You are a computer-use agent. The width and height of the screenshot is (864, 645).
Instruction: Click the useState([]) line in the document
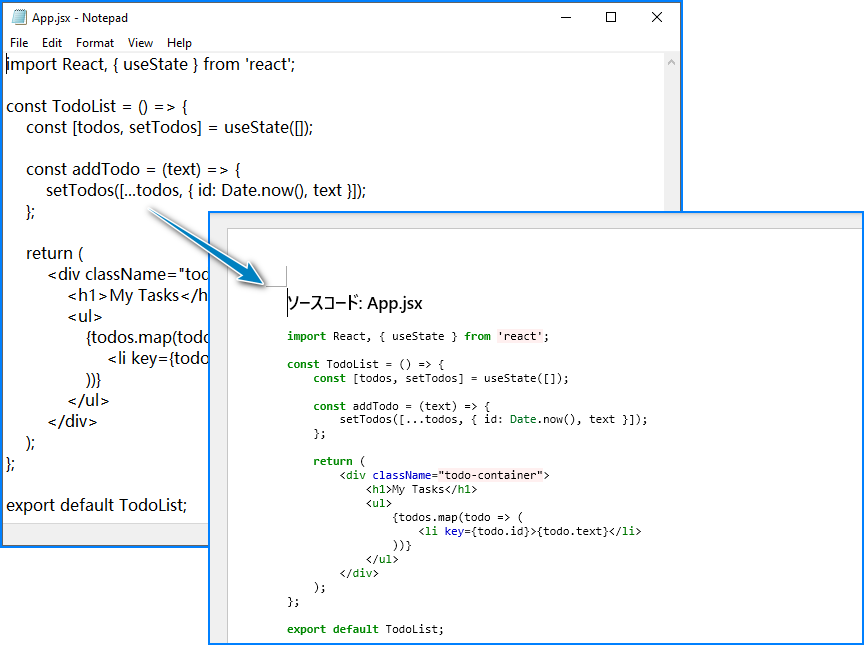[441, 378]
